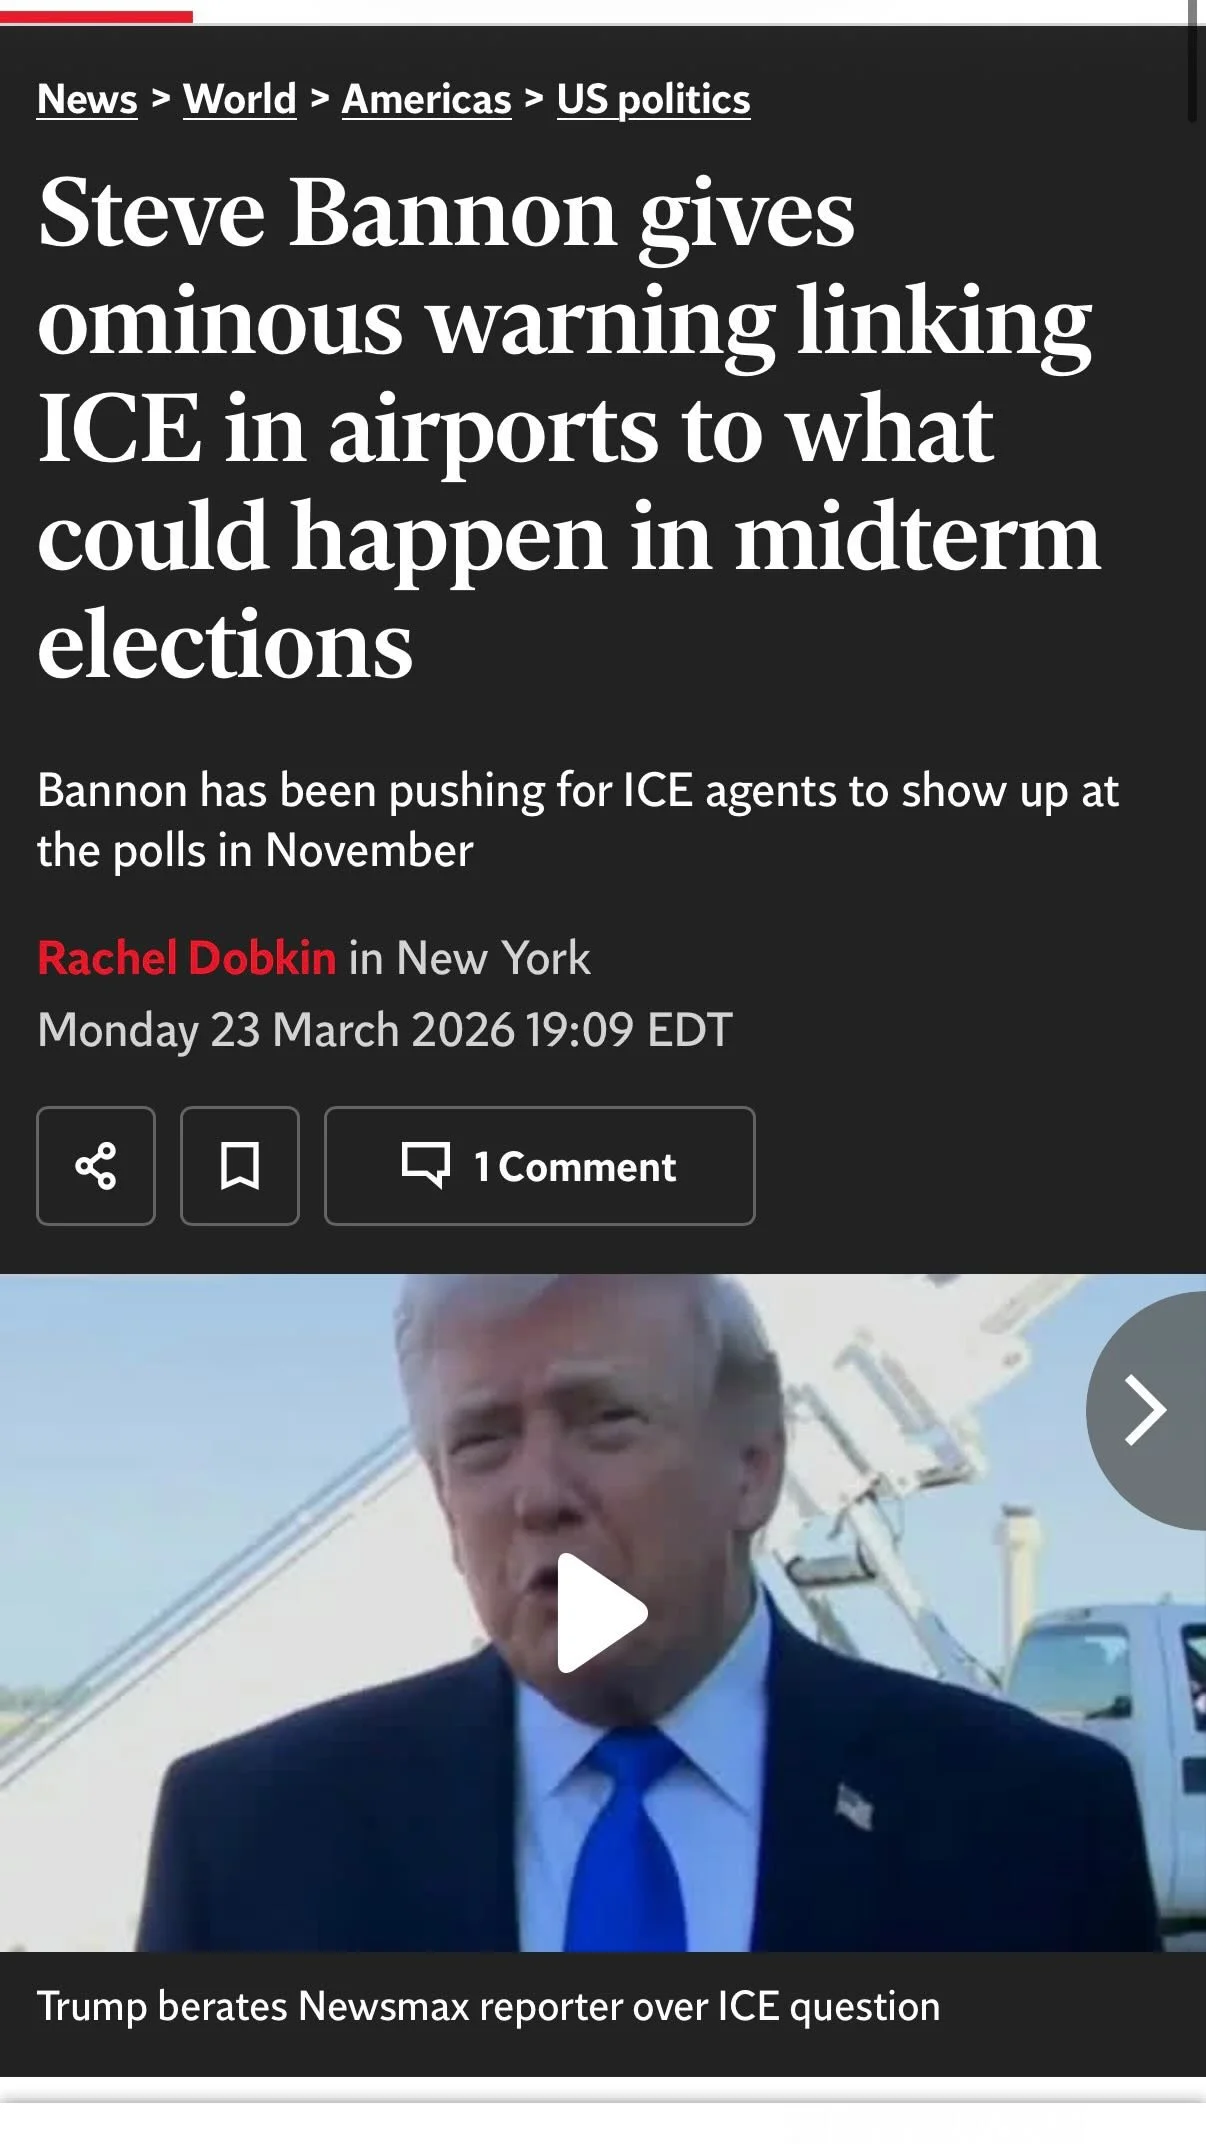This screenshot has width=1206, height=2144.
Task: Select the video thumbnail of Trump
Action: (x=603, y=1612)
